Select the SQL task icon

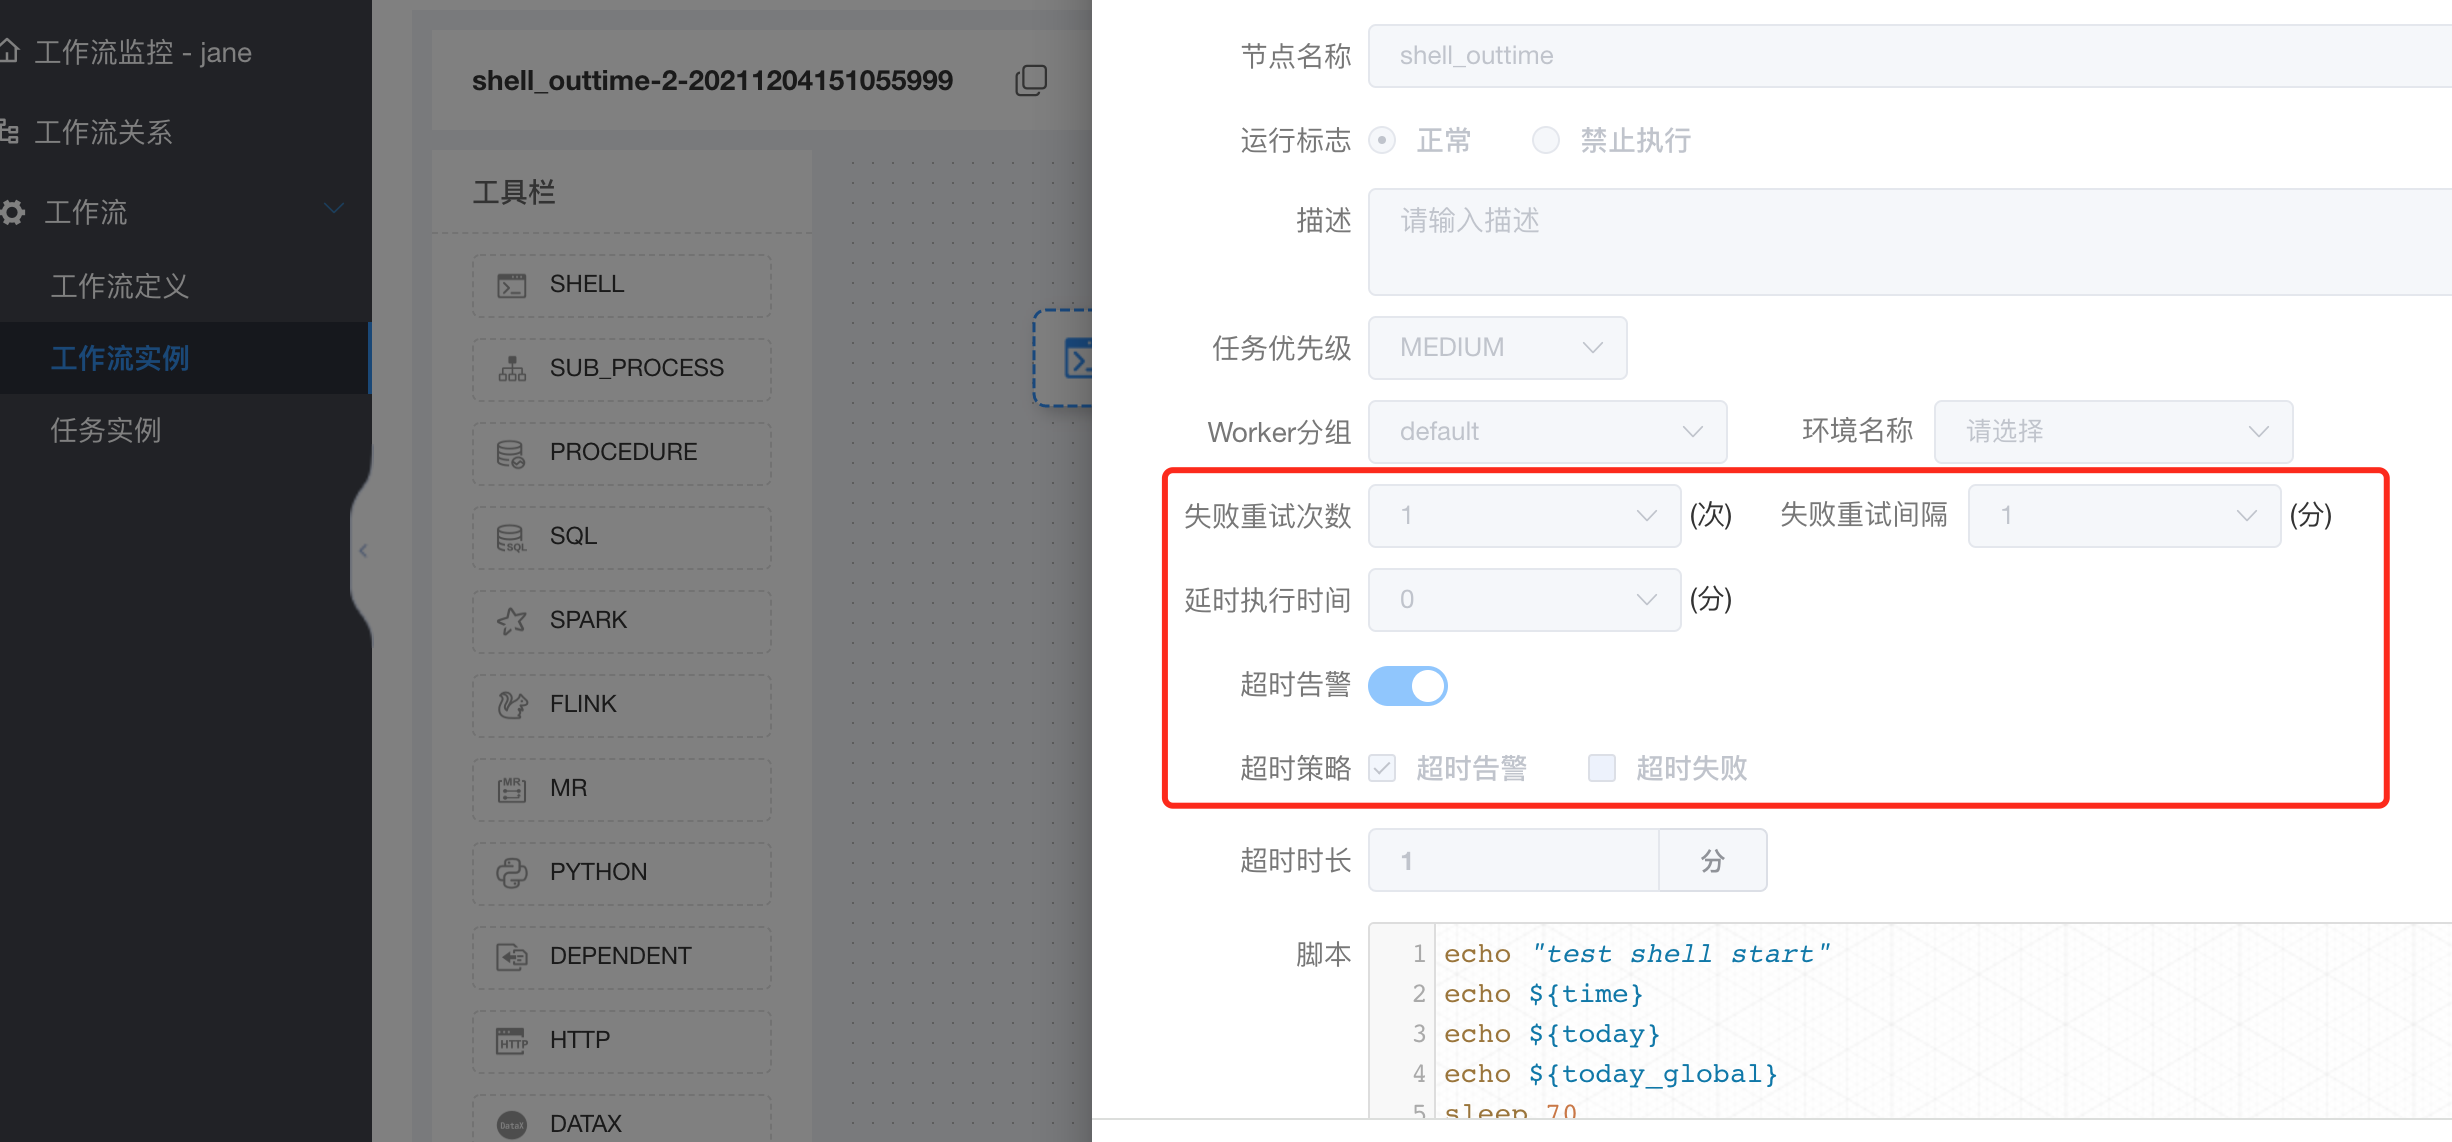pos(621,537)
